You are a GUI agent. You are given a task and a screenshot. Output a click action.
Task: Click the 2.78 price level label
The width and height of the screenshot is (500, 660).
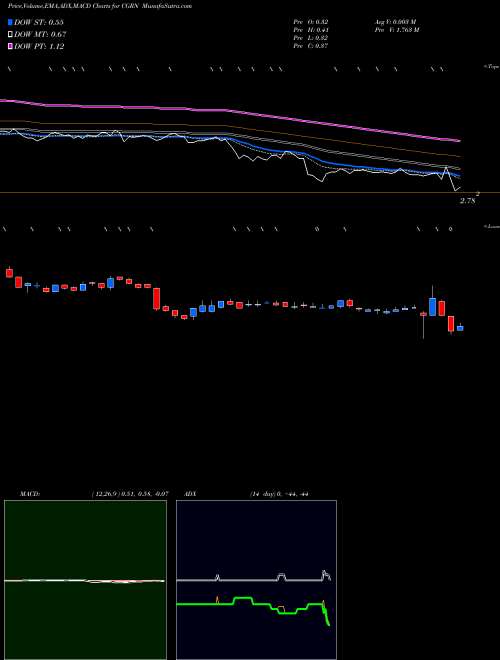coord(468,201)
